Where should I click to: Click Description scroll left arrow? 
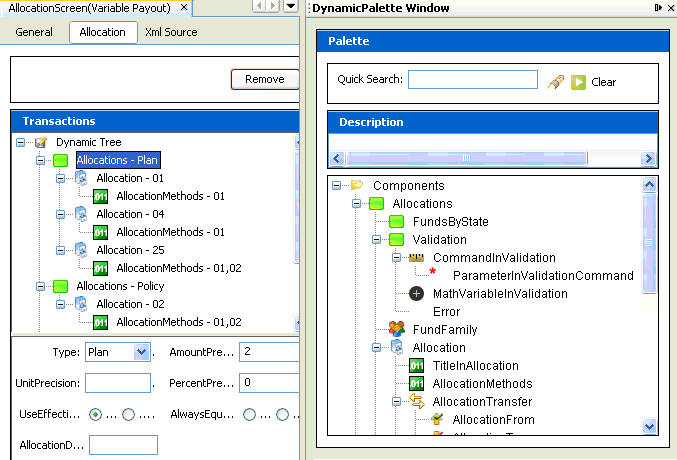click(x=337, y=159)
